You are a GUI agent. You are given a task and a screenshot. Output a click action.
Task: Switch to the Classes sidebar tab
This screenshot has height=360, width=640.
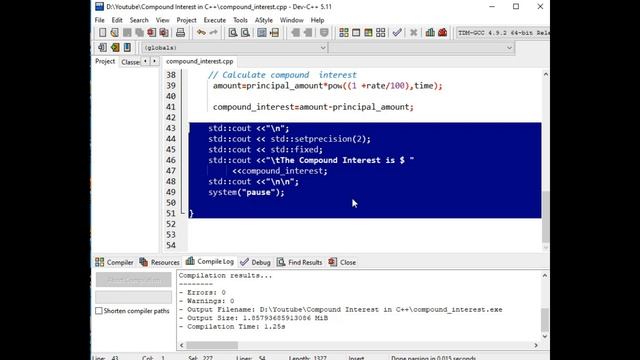pos(130,62)
